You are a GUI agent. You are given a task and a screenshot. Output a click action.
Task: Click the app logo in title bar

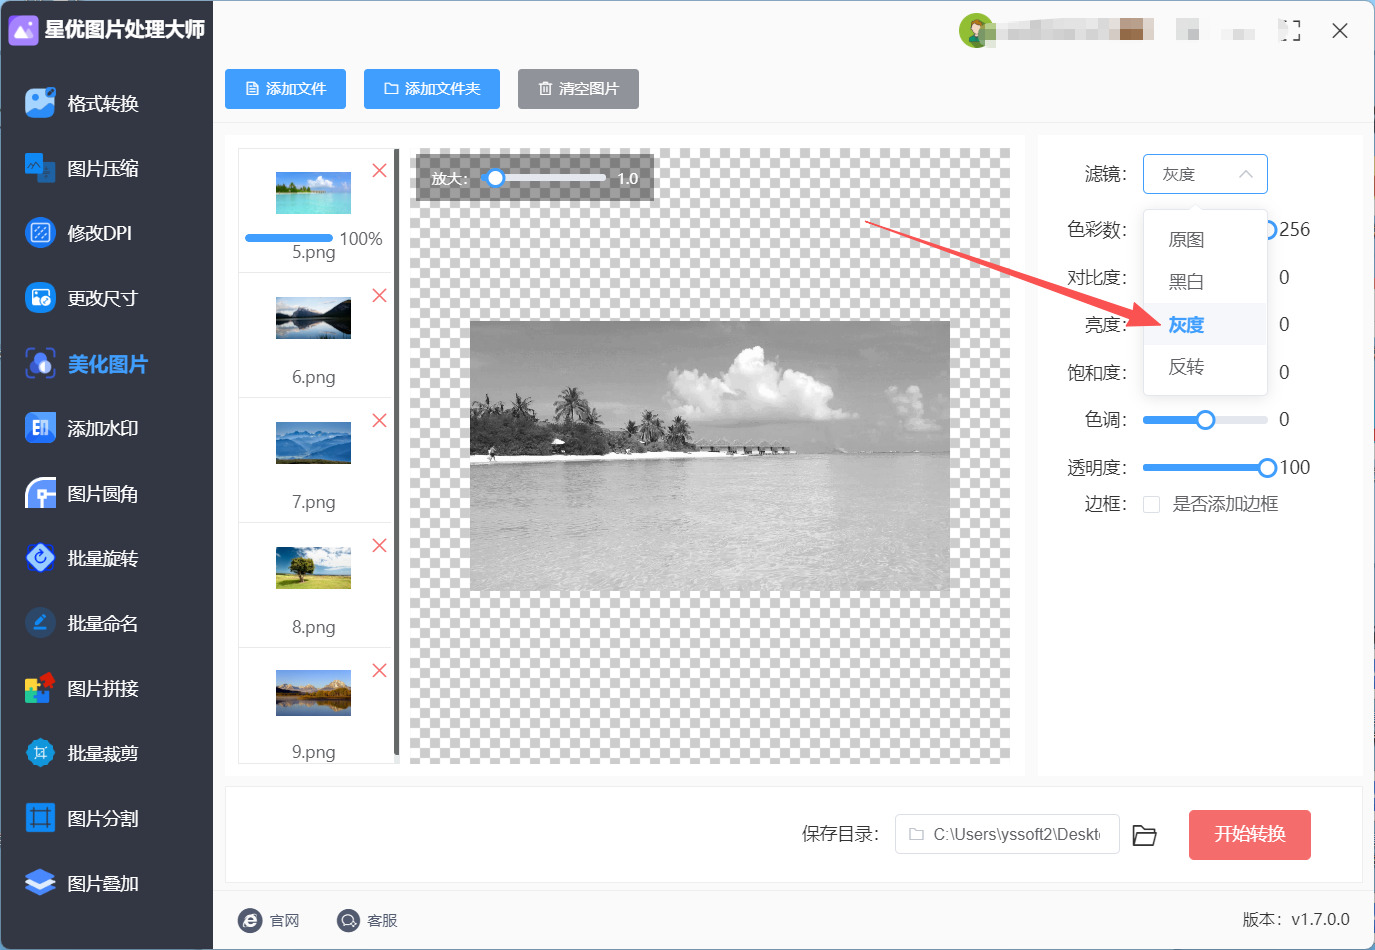click(23, 30)
